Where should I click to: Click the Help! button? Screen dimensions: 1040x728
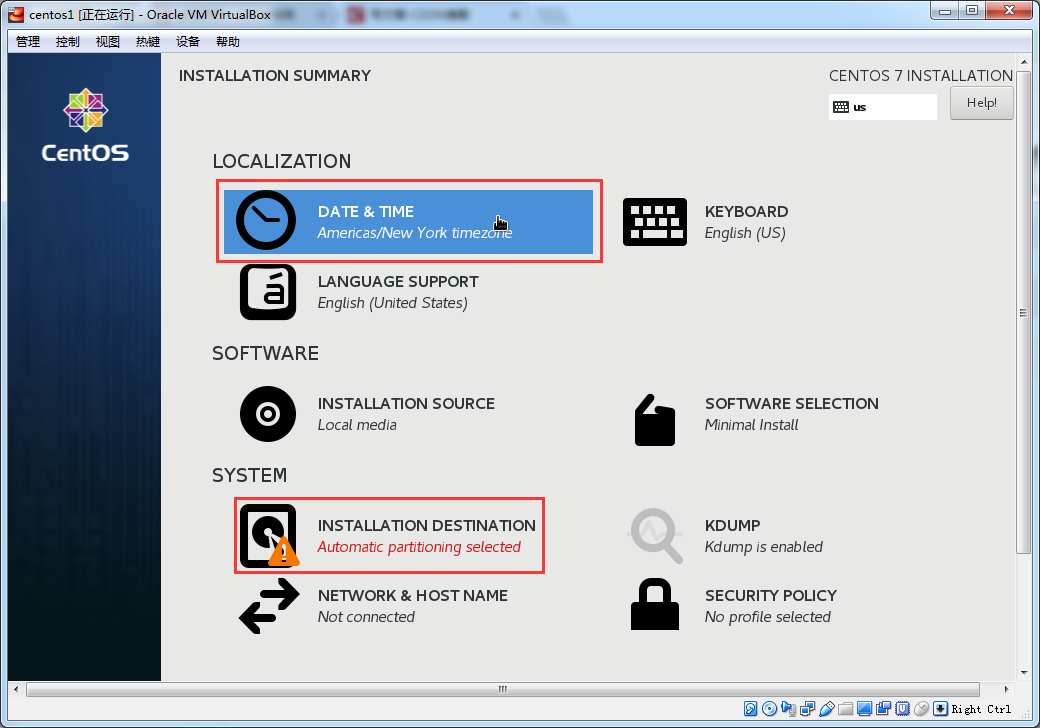[982, 103]
